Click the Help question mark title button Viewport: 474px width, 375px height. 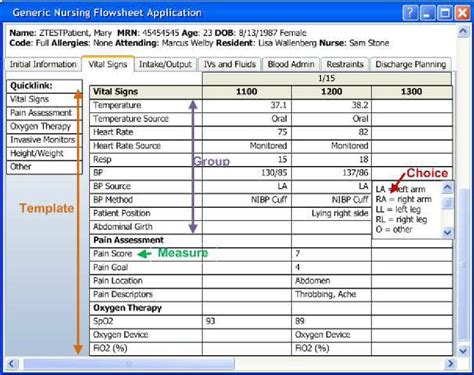pos(410,13)
